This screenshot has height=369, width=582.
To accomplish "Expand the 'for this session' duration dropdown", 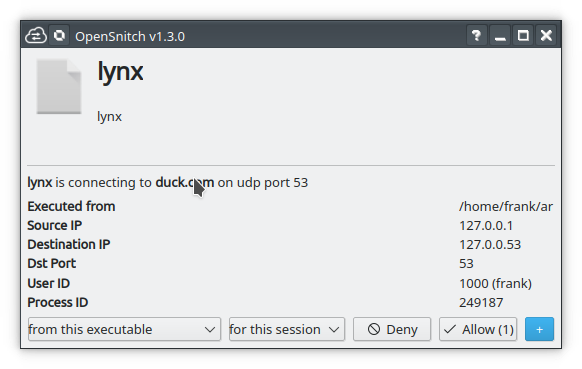I will coord(287,329).
